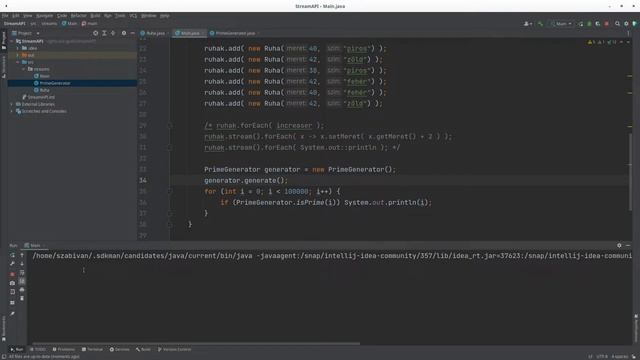640x360 pixels.
Task: Open the VCS menu
Action: (x=133, y=16)
